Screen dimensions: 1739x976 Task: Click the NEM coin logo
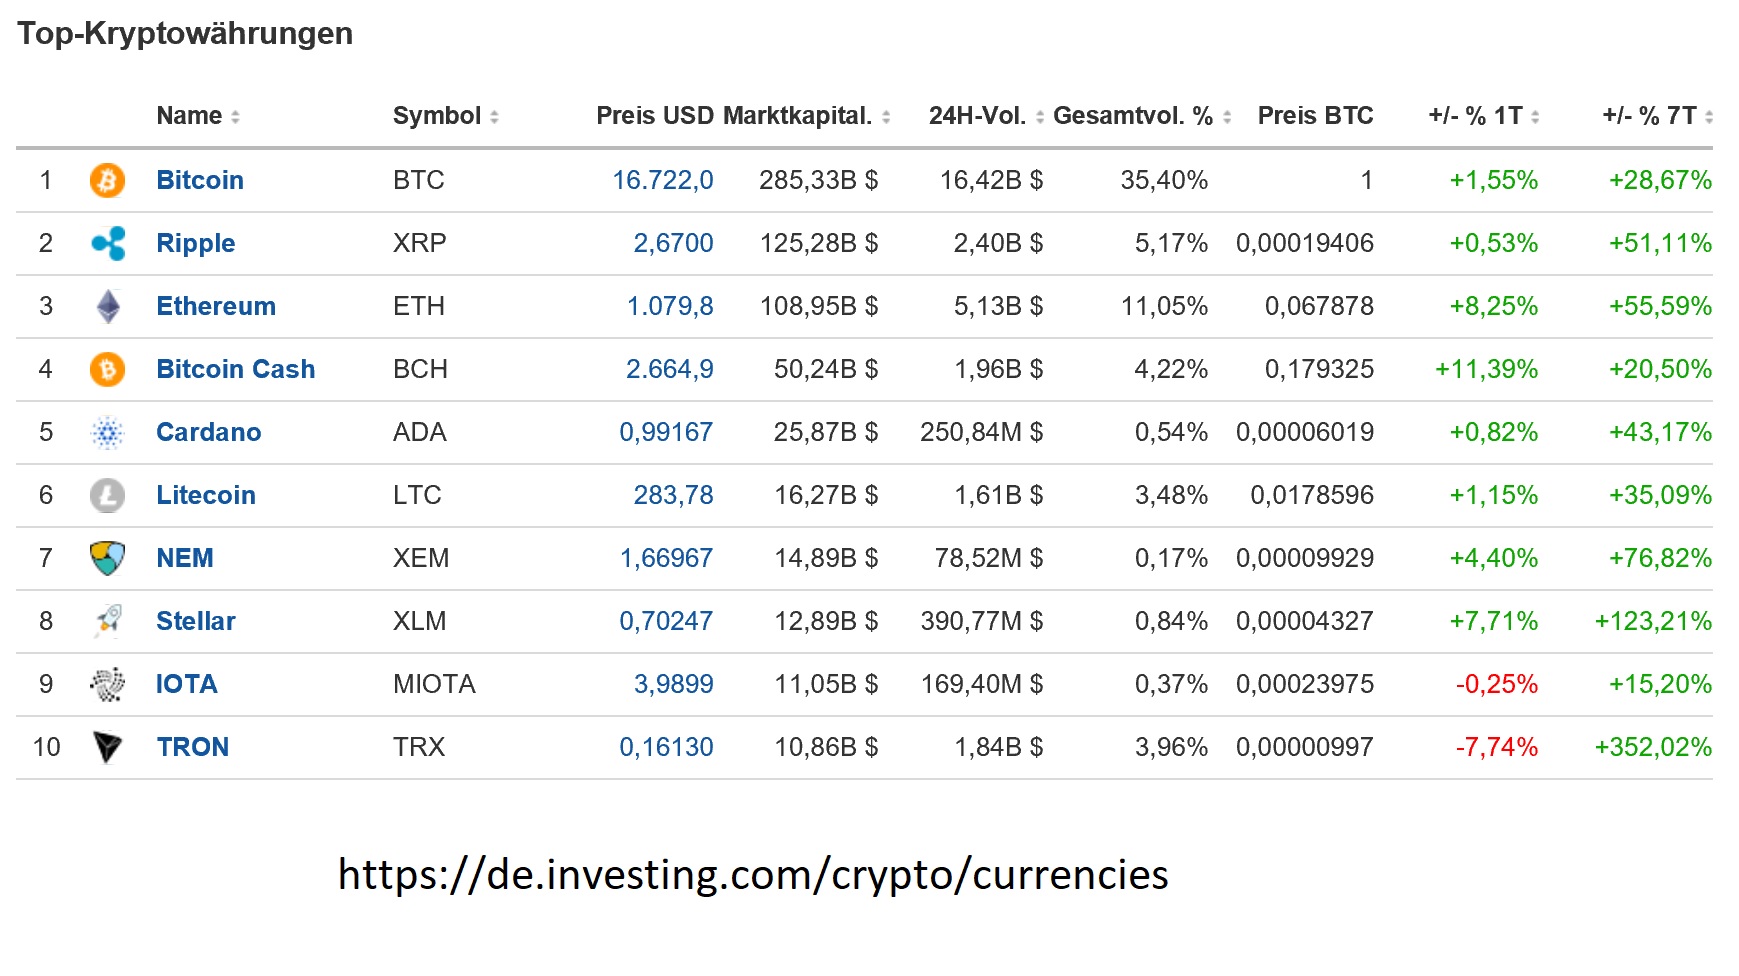tap(107, 558)
